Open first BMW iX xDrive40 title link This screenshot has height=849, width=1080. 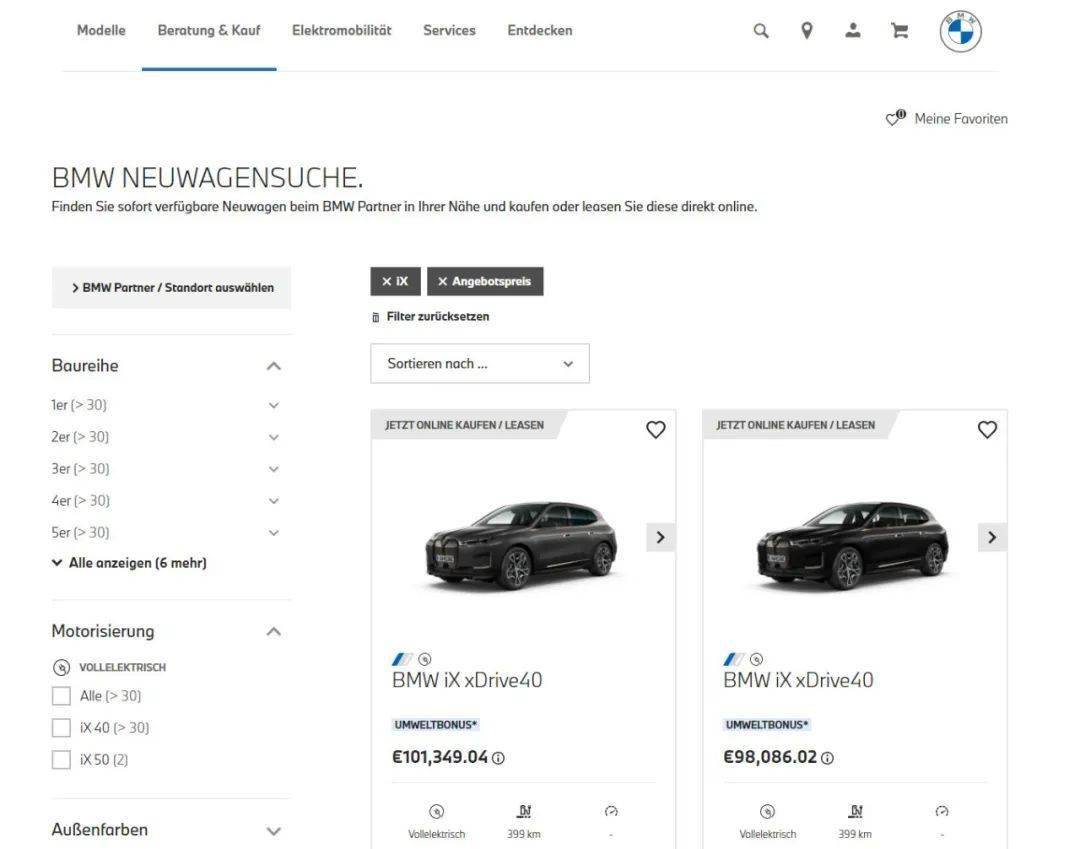pos(467,680)
